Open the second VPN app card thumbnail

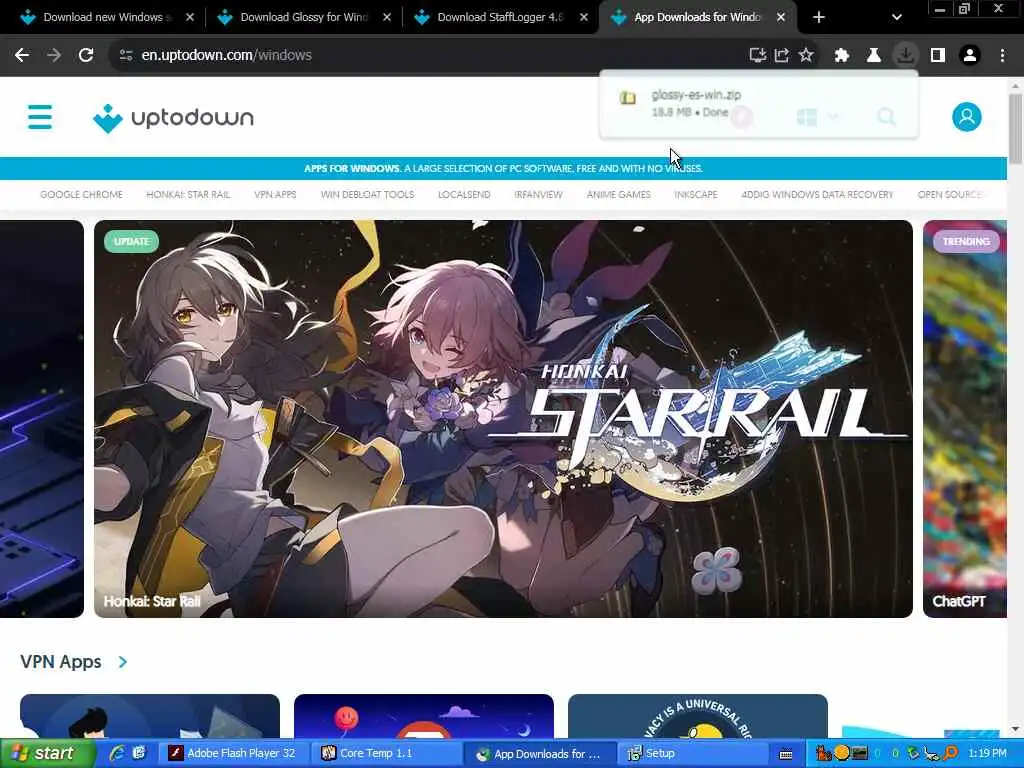point(424,716)
